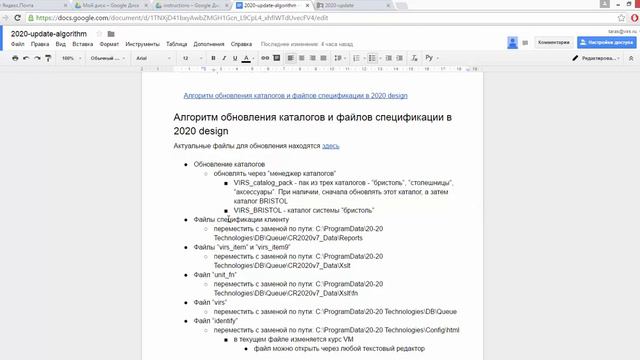Image resolution: width=640 pixels, height=360 pixels.
Task: Switch to the 'instructions' browser tab
Action: (190, 5)
